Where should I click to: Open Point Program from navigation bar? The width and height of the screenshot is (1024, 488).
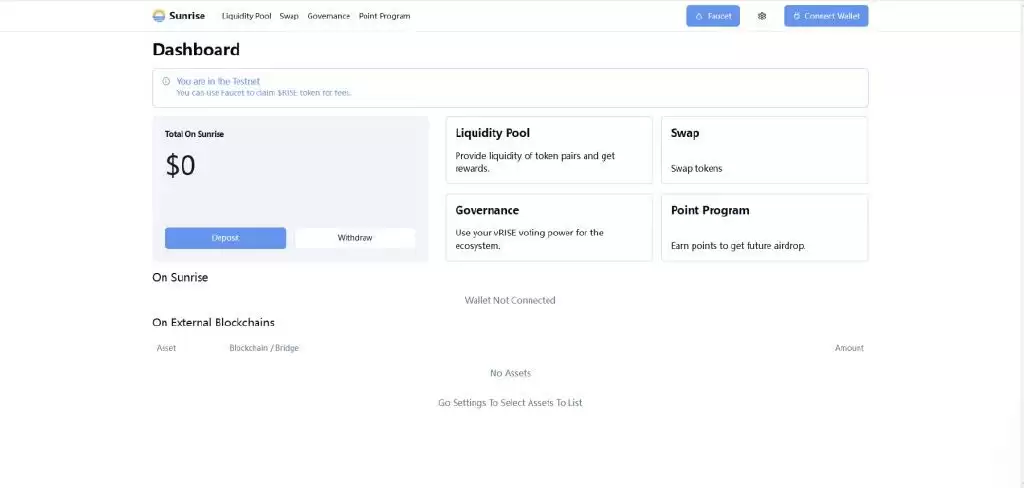click(x=384, y=16)
